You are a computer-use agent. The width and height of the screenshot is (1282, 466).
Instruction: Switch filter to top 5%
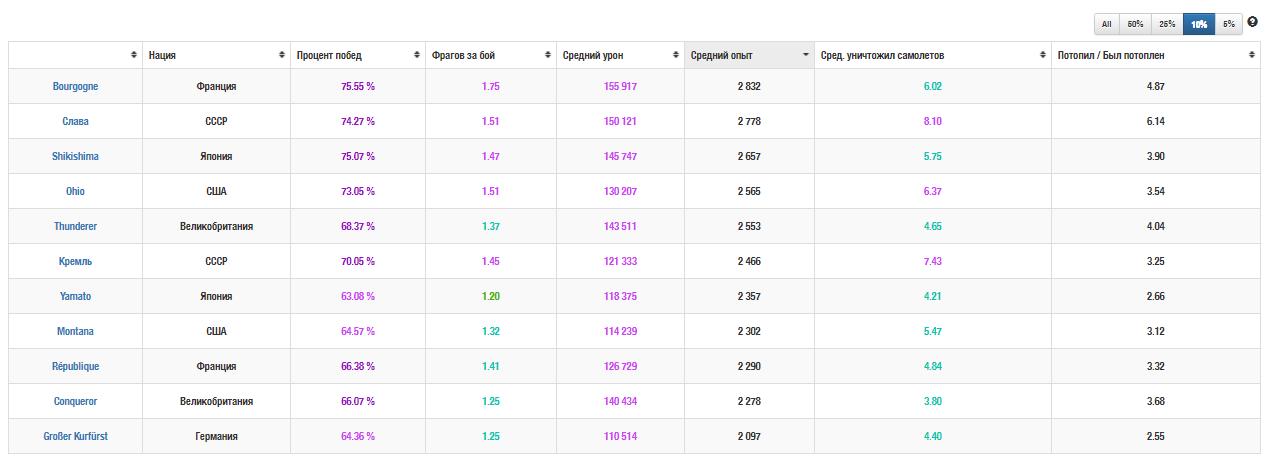1228,24
